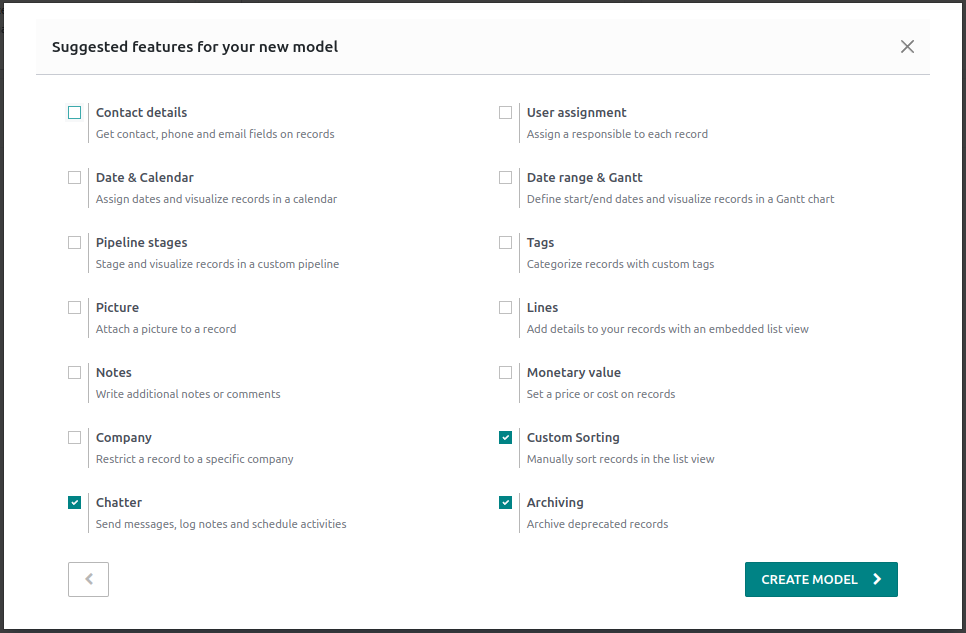This screenshot has width=966, height=633.
Task: Tick the Picture checkbox
Action: tap(75, 308)
